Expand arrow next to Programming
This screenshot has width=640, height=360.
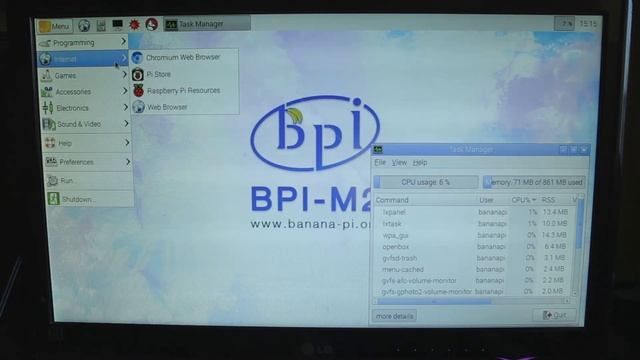pyautogui.click(x=123, y=41)
